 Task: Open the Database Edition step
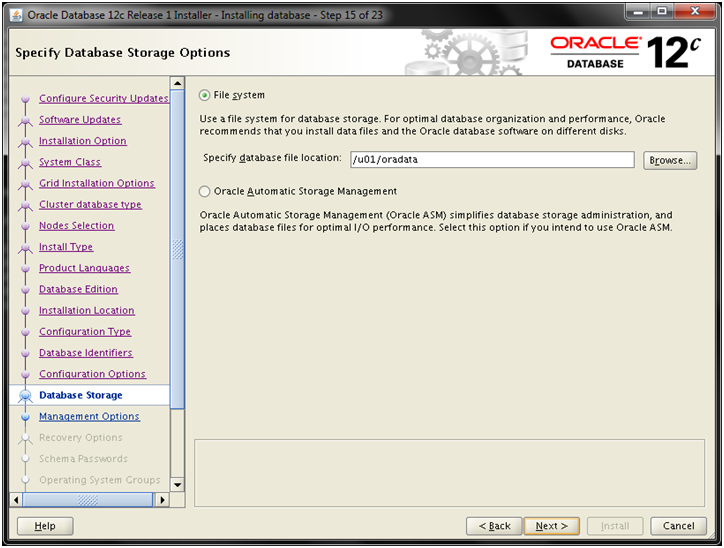coord(78,289)
